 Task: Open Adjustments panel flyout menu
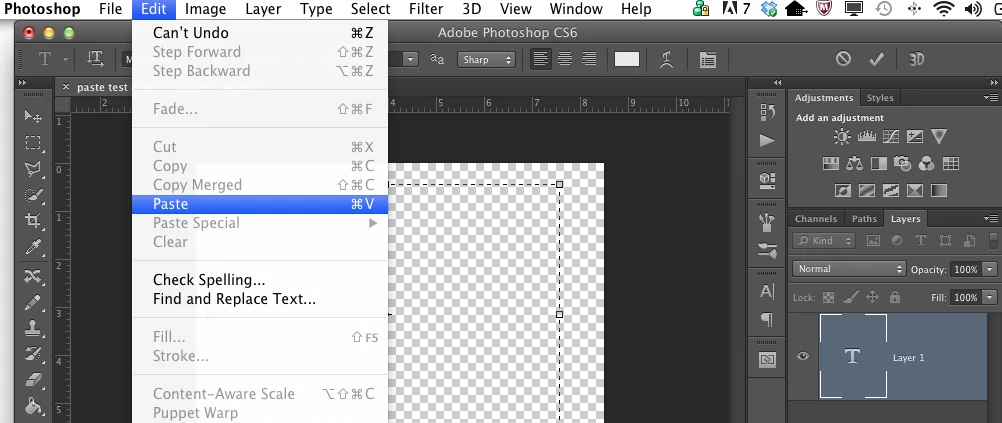[990, 98]
